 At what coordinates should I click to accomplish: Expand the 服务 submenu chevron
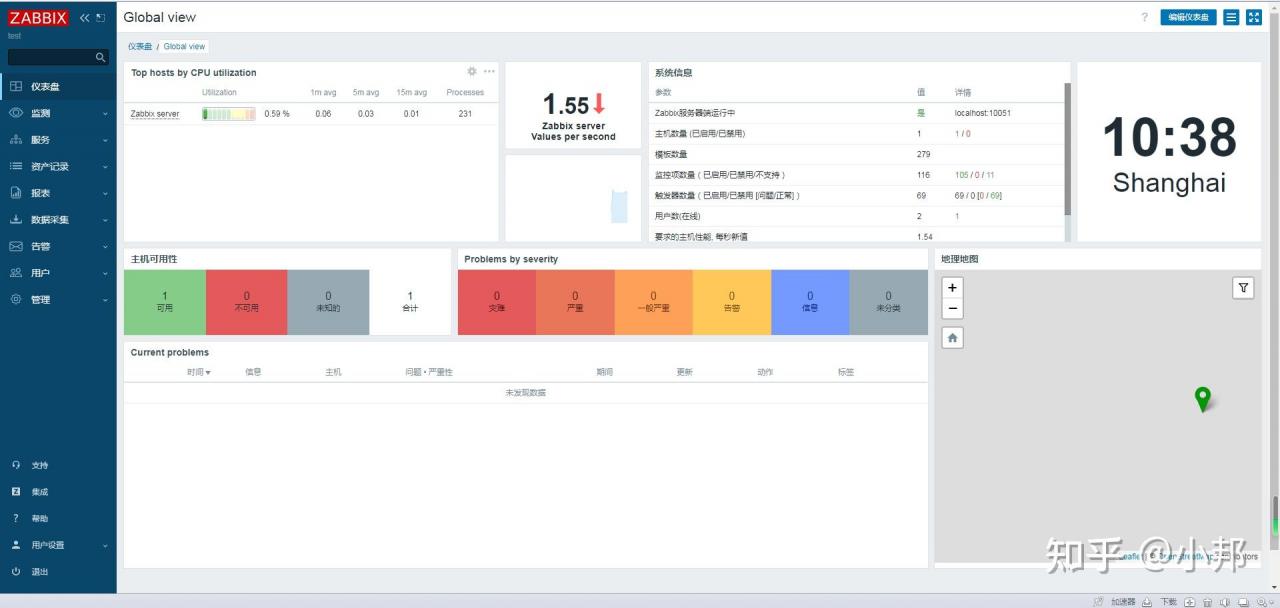click(105, 141)
